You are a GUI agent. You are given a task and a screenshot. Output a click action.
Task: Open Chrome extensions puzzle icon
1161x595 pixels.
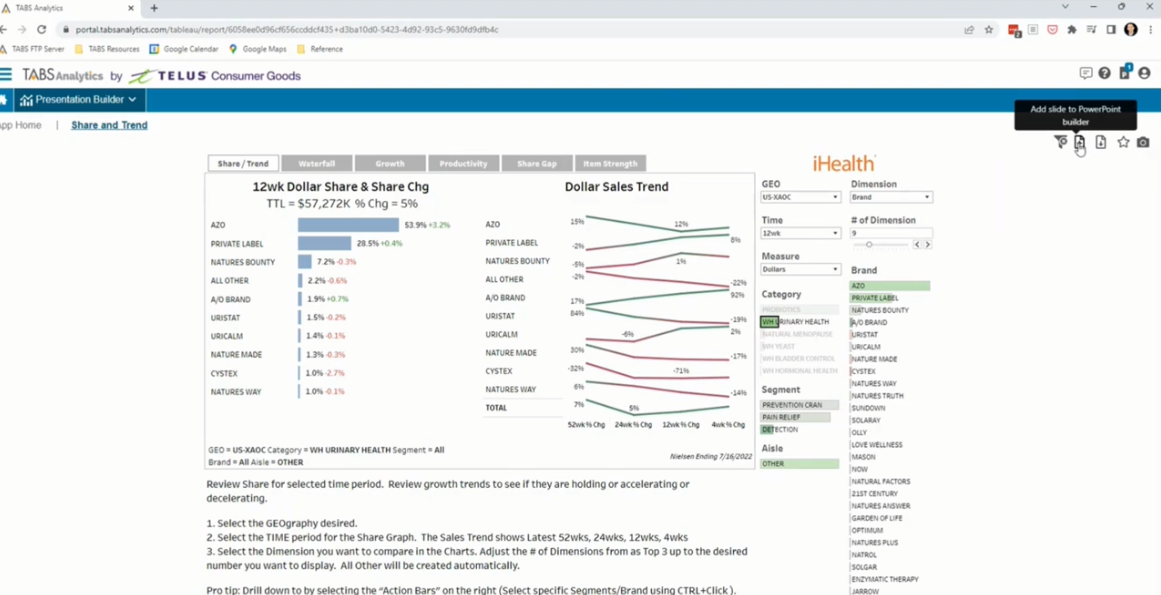(1071, 30)
